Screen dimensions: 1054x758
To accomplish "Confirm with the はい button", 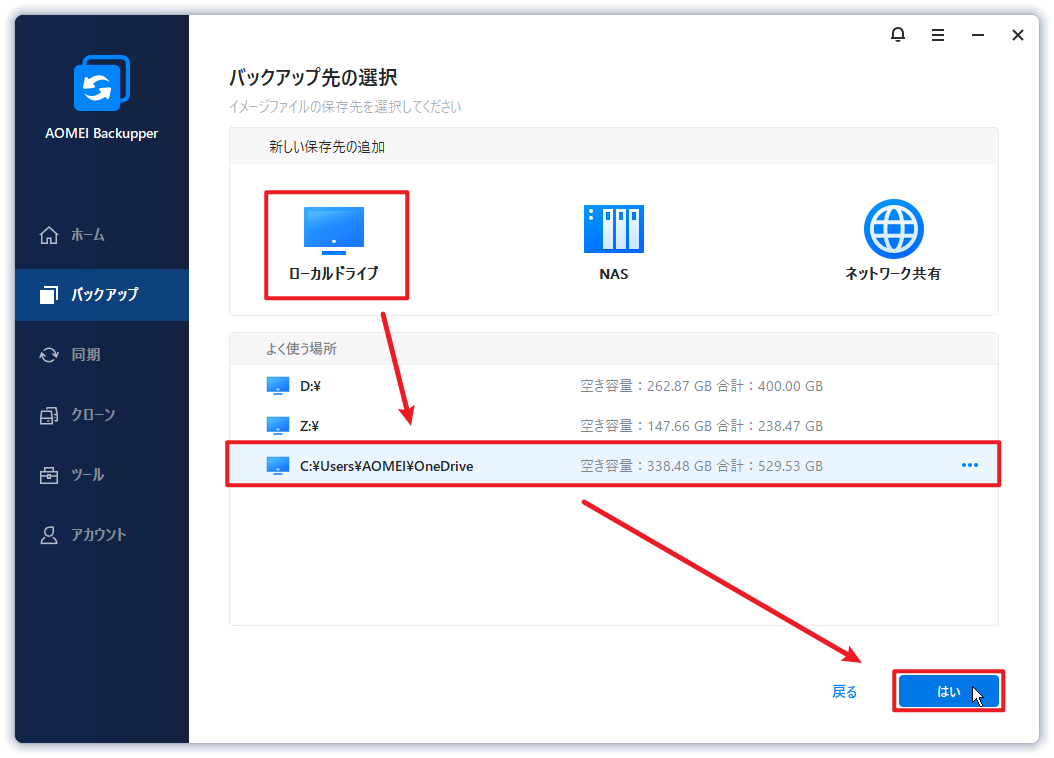I will click(x=948, y=691).
